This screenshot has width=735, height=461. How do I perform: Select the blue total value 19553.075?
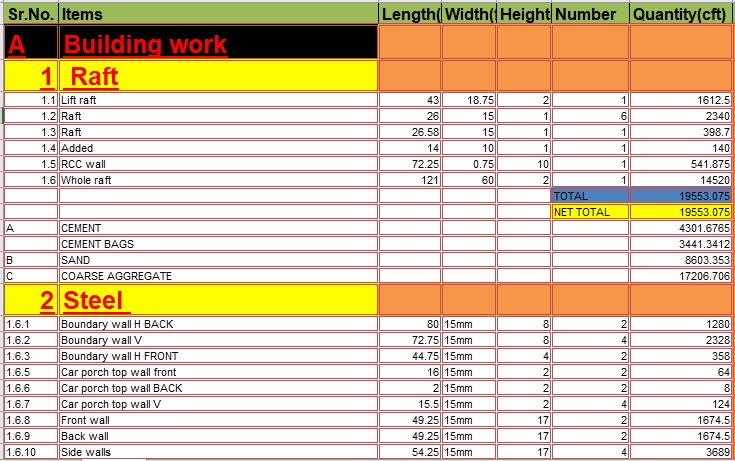pos(681,196)
